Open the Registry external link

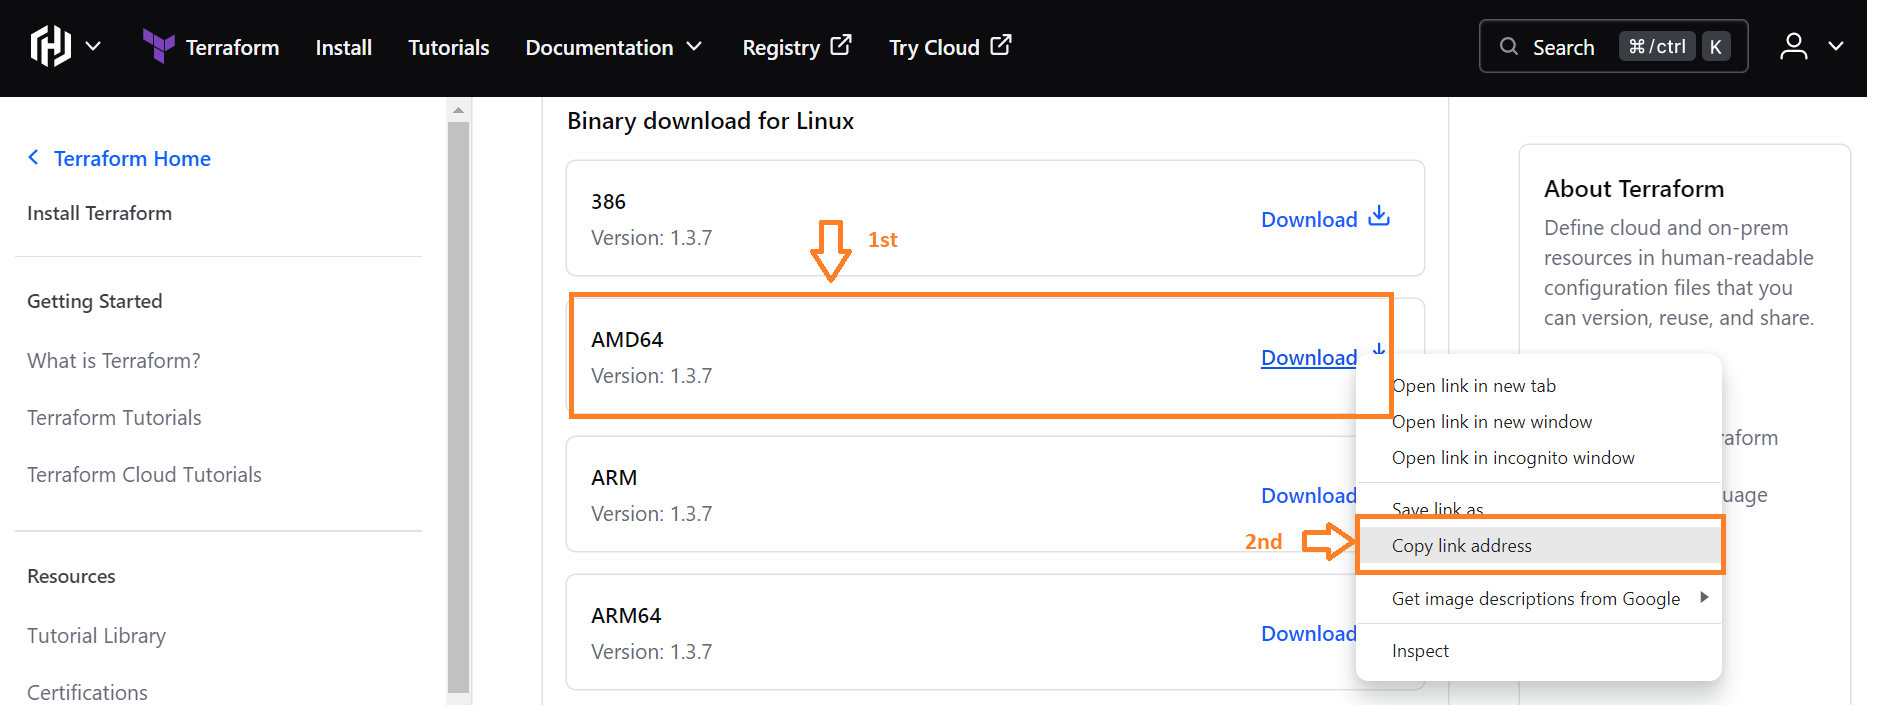click(796, 47)
